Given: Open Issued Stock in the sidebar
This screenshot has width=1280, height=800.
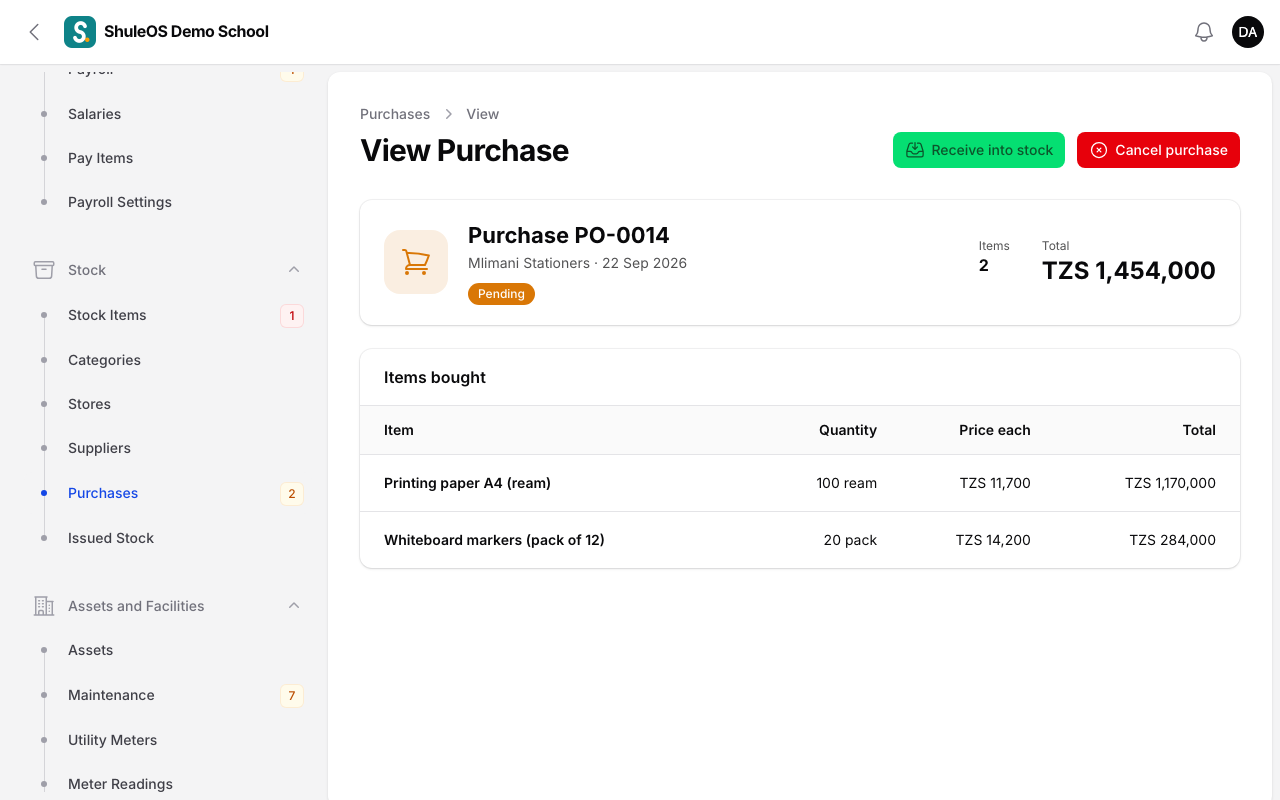Looking at the screenshot, I should [111, 538].
